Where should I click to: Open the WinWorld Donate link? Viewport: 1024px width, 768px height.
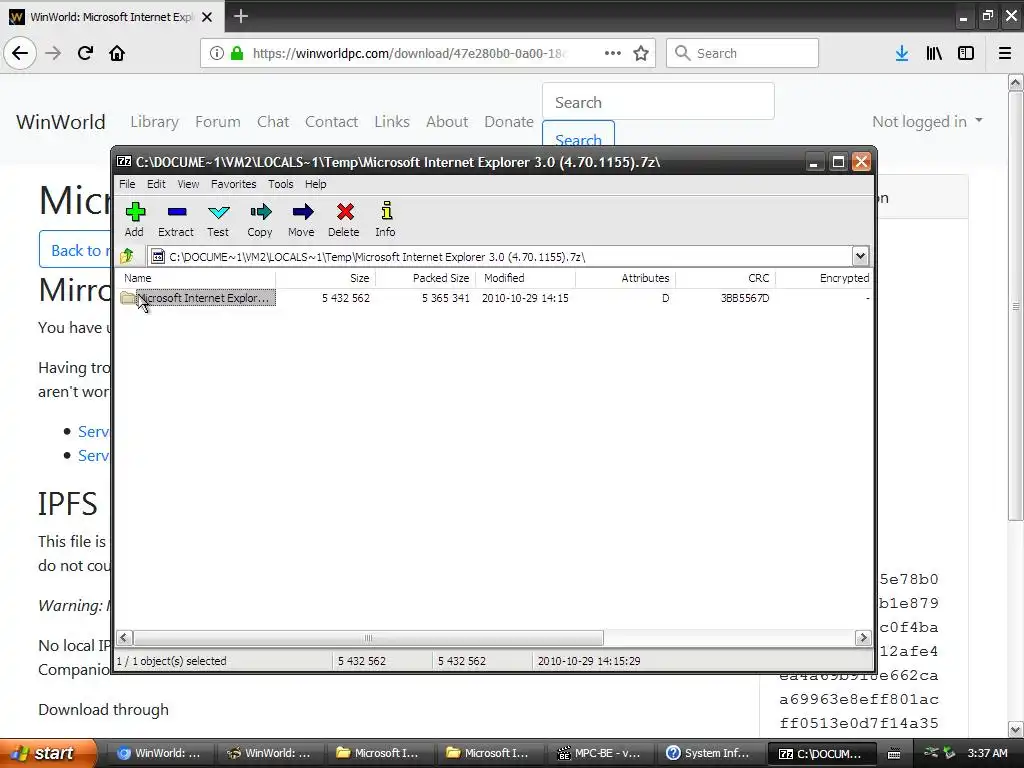(509, 121)
